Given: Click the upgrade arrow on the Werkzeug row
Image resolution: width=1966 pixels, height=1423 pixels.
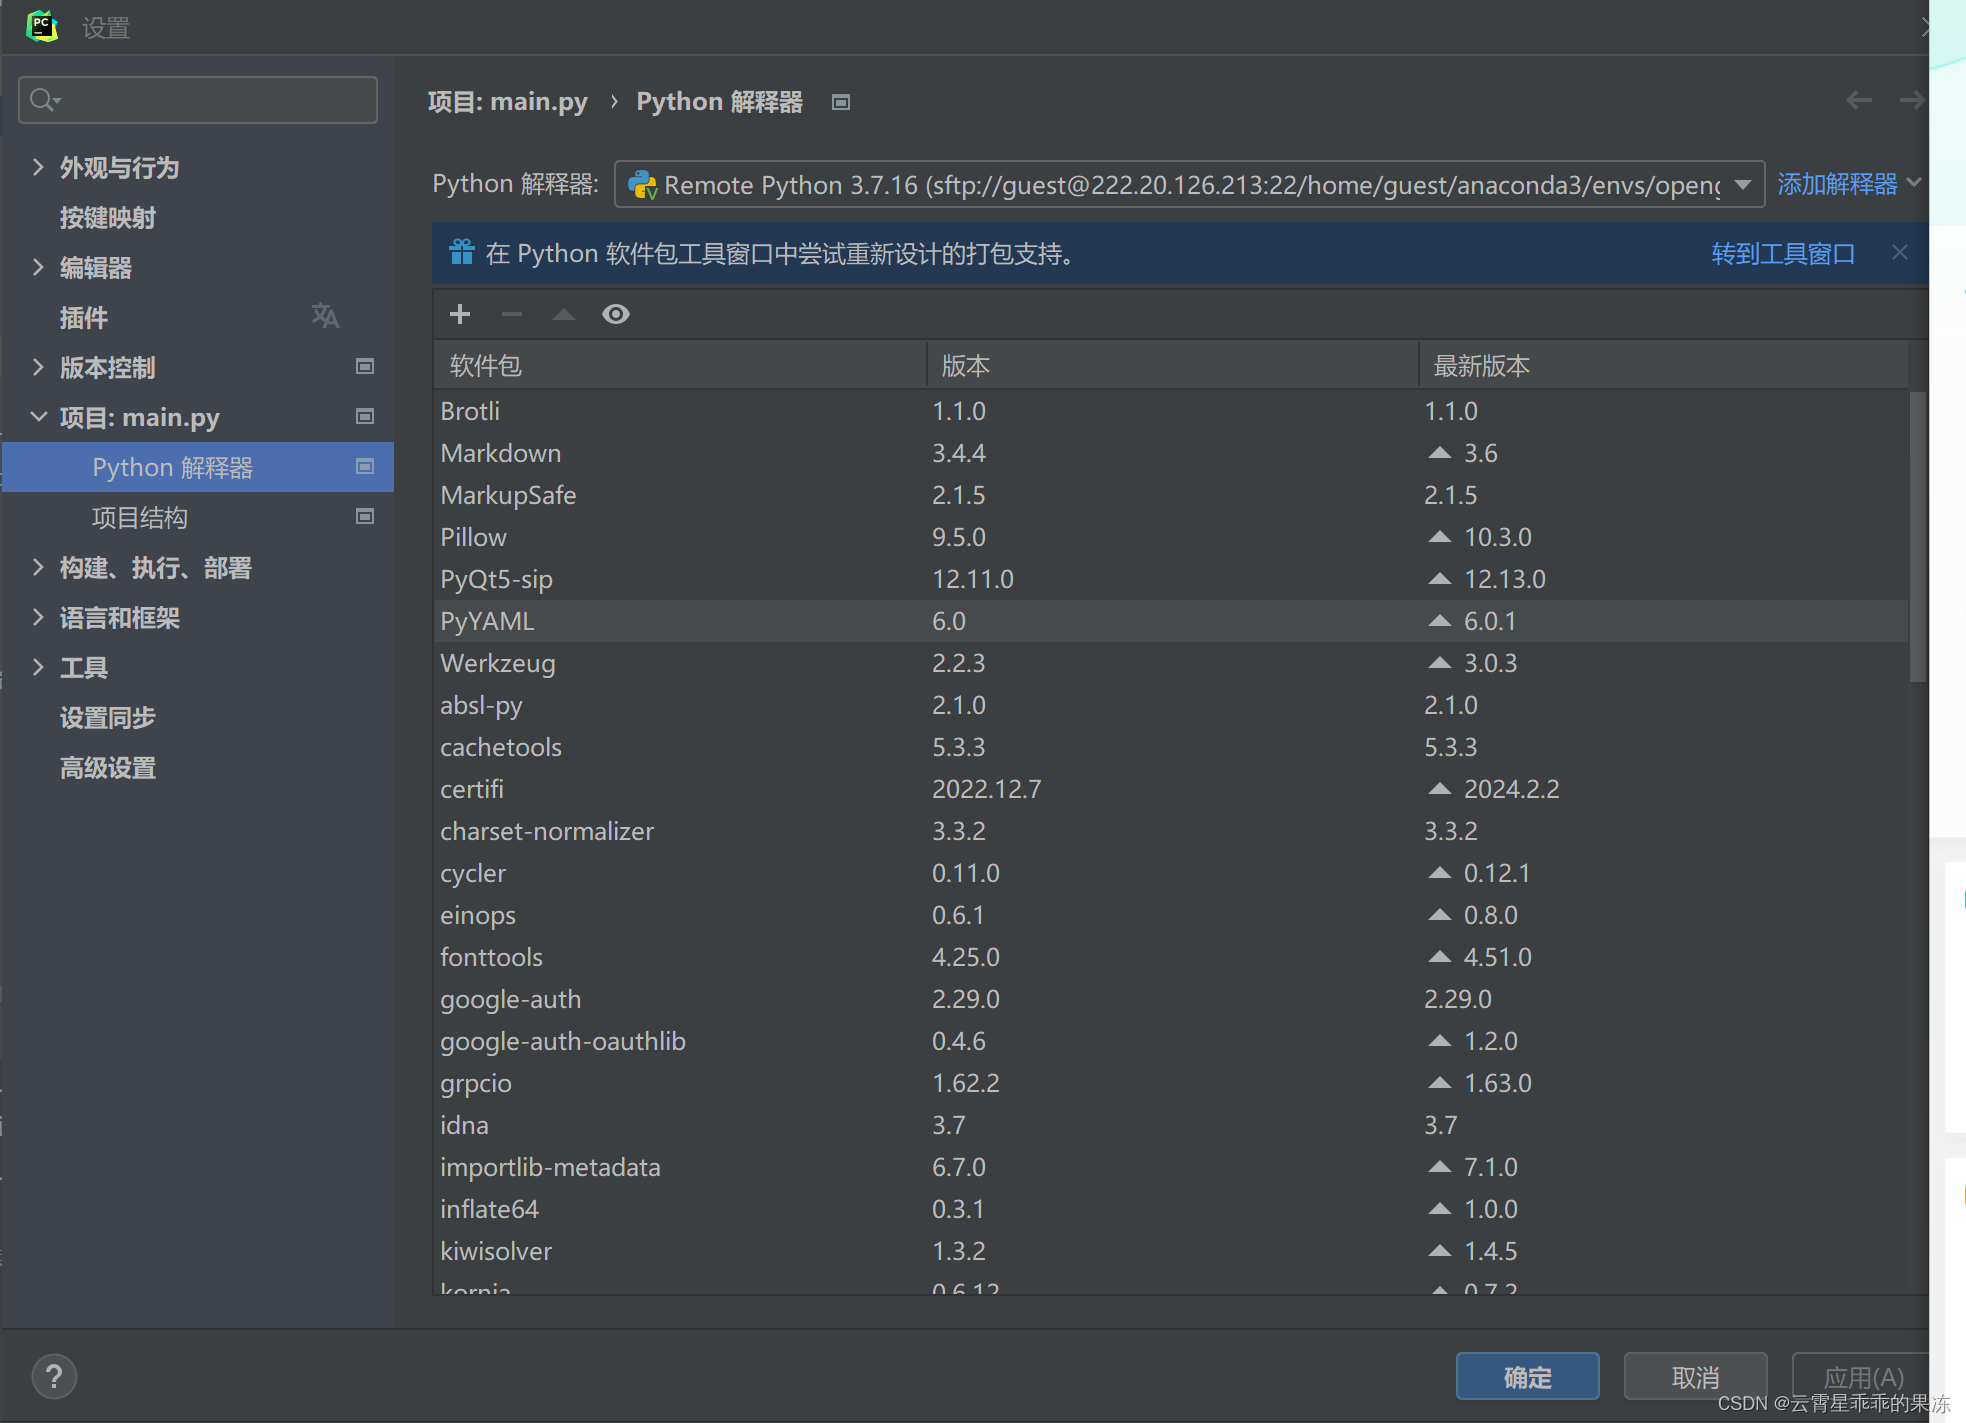Looking at the screenshot, I should click(x=1439, y=663).
